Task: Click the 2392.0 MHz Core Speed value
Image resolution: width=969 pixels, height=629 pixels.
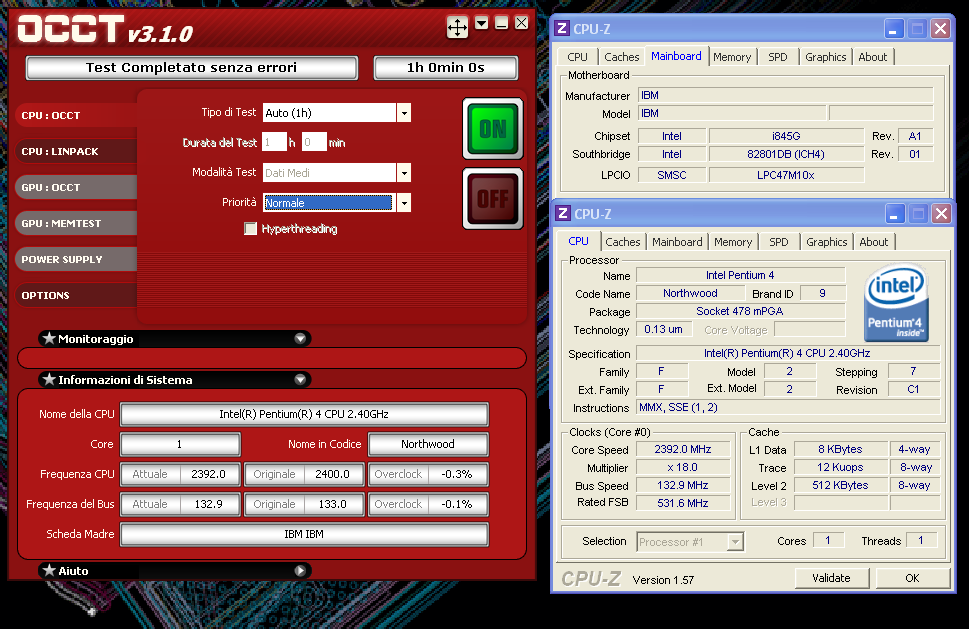Action: [x=683, y=449]
